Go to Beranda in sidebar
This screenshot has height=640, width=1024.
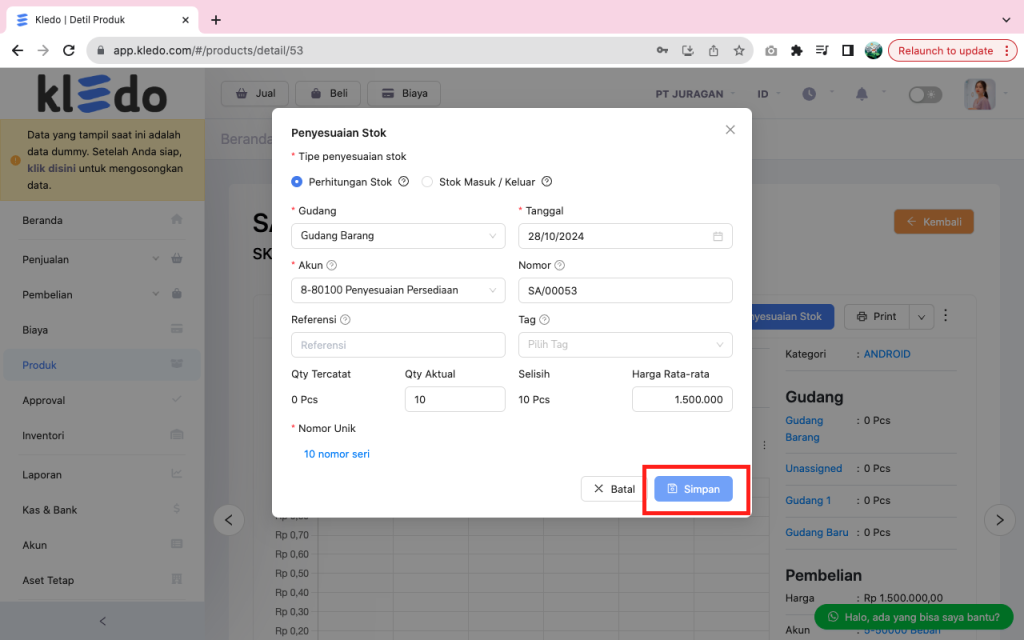[x=103, y=220]
